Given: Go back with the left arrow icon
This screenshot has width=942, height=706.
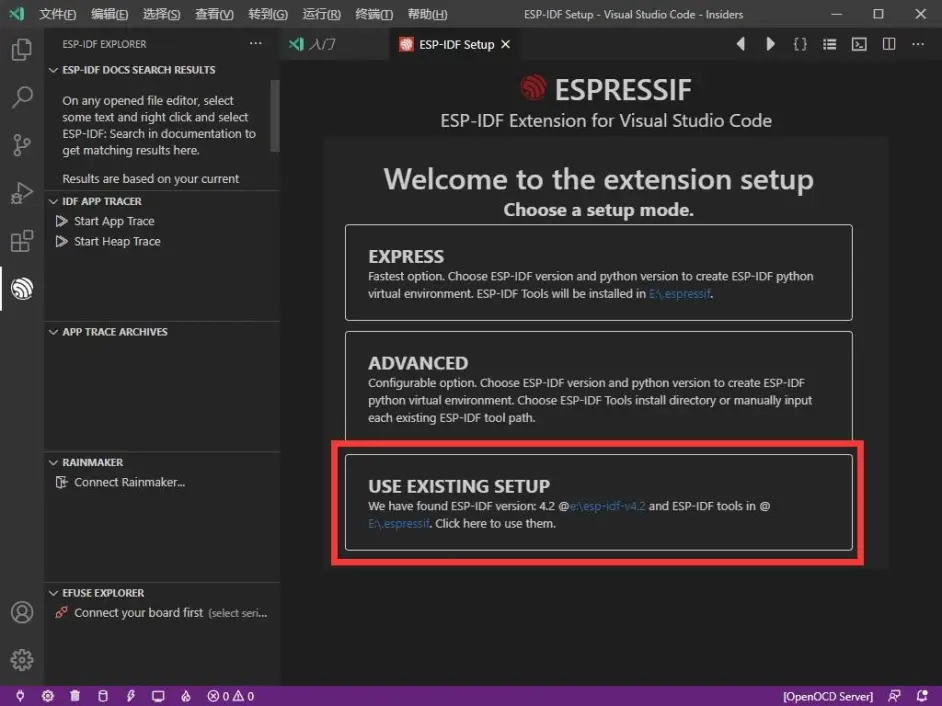Looking at the screenshot, I should point(741,44).
